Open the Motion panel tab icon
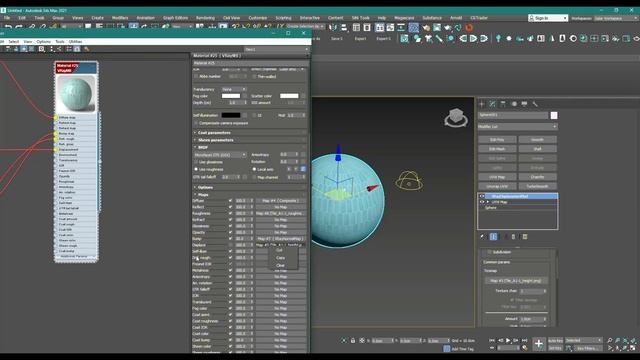 pyautogui.click(x=514, y=104)
